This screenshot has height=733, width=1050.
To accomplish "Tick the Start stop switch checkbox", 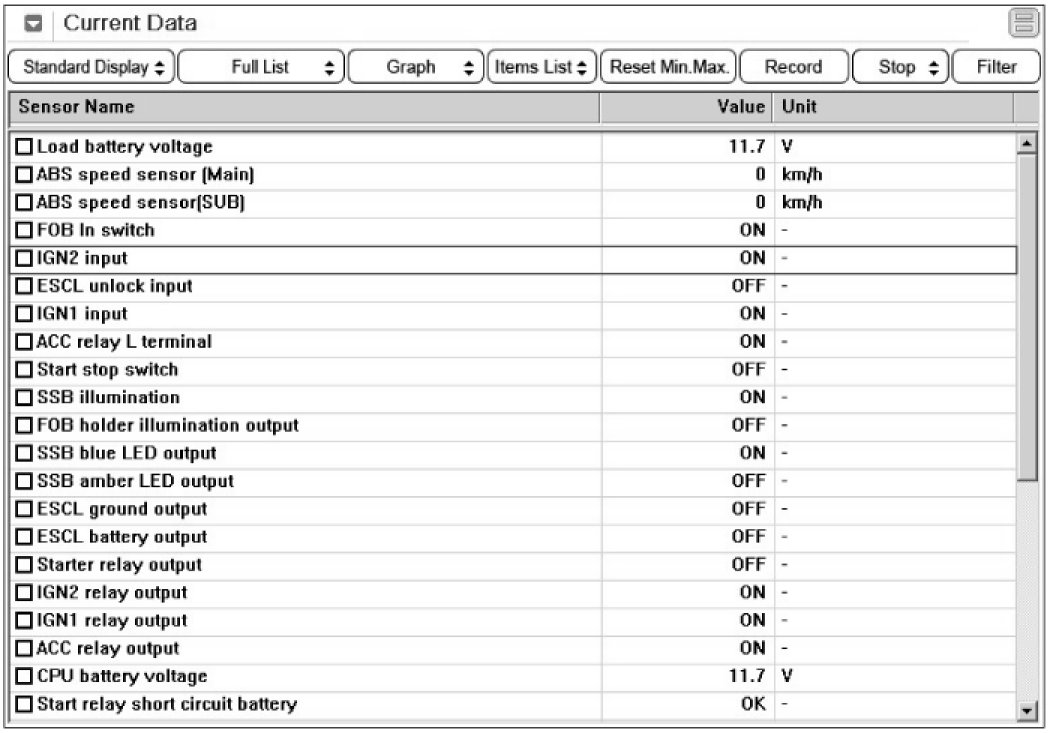I will point(24,370).
